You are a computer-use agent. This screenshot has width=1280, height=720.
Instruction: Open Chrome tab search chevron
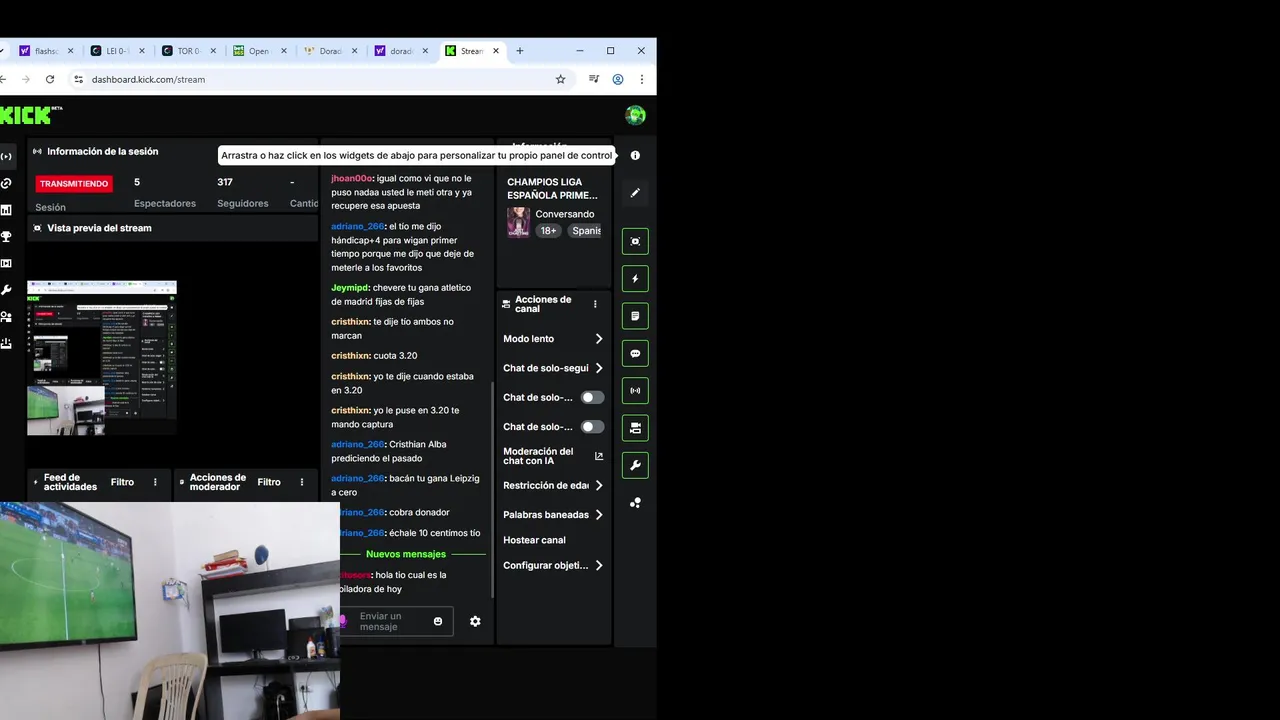point(3,51)
